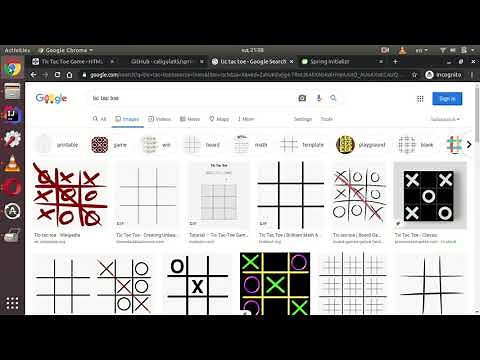Open IntelliJ IDEA from the dock

tap(12, 115)
